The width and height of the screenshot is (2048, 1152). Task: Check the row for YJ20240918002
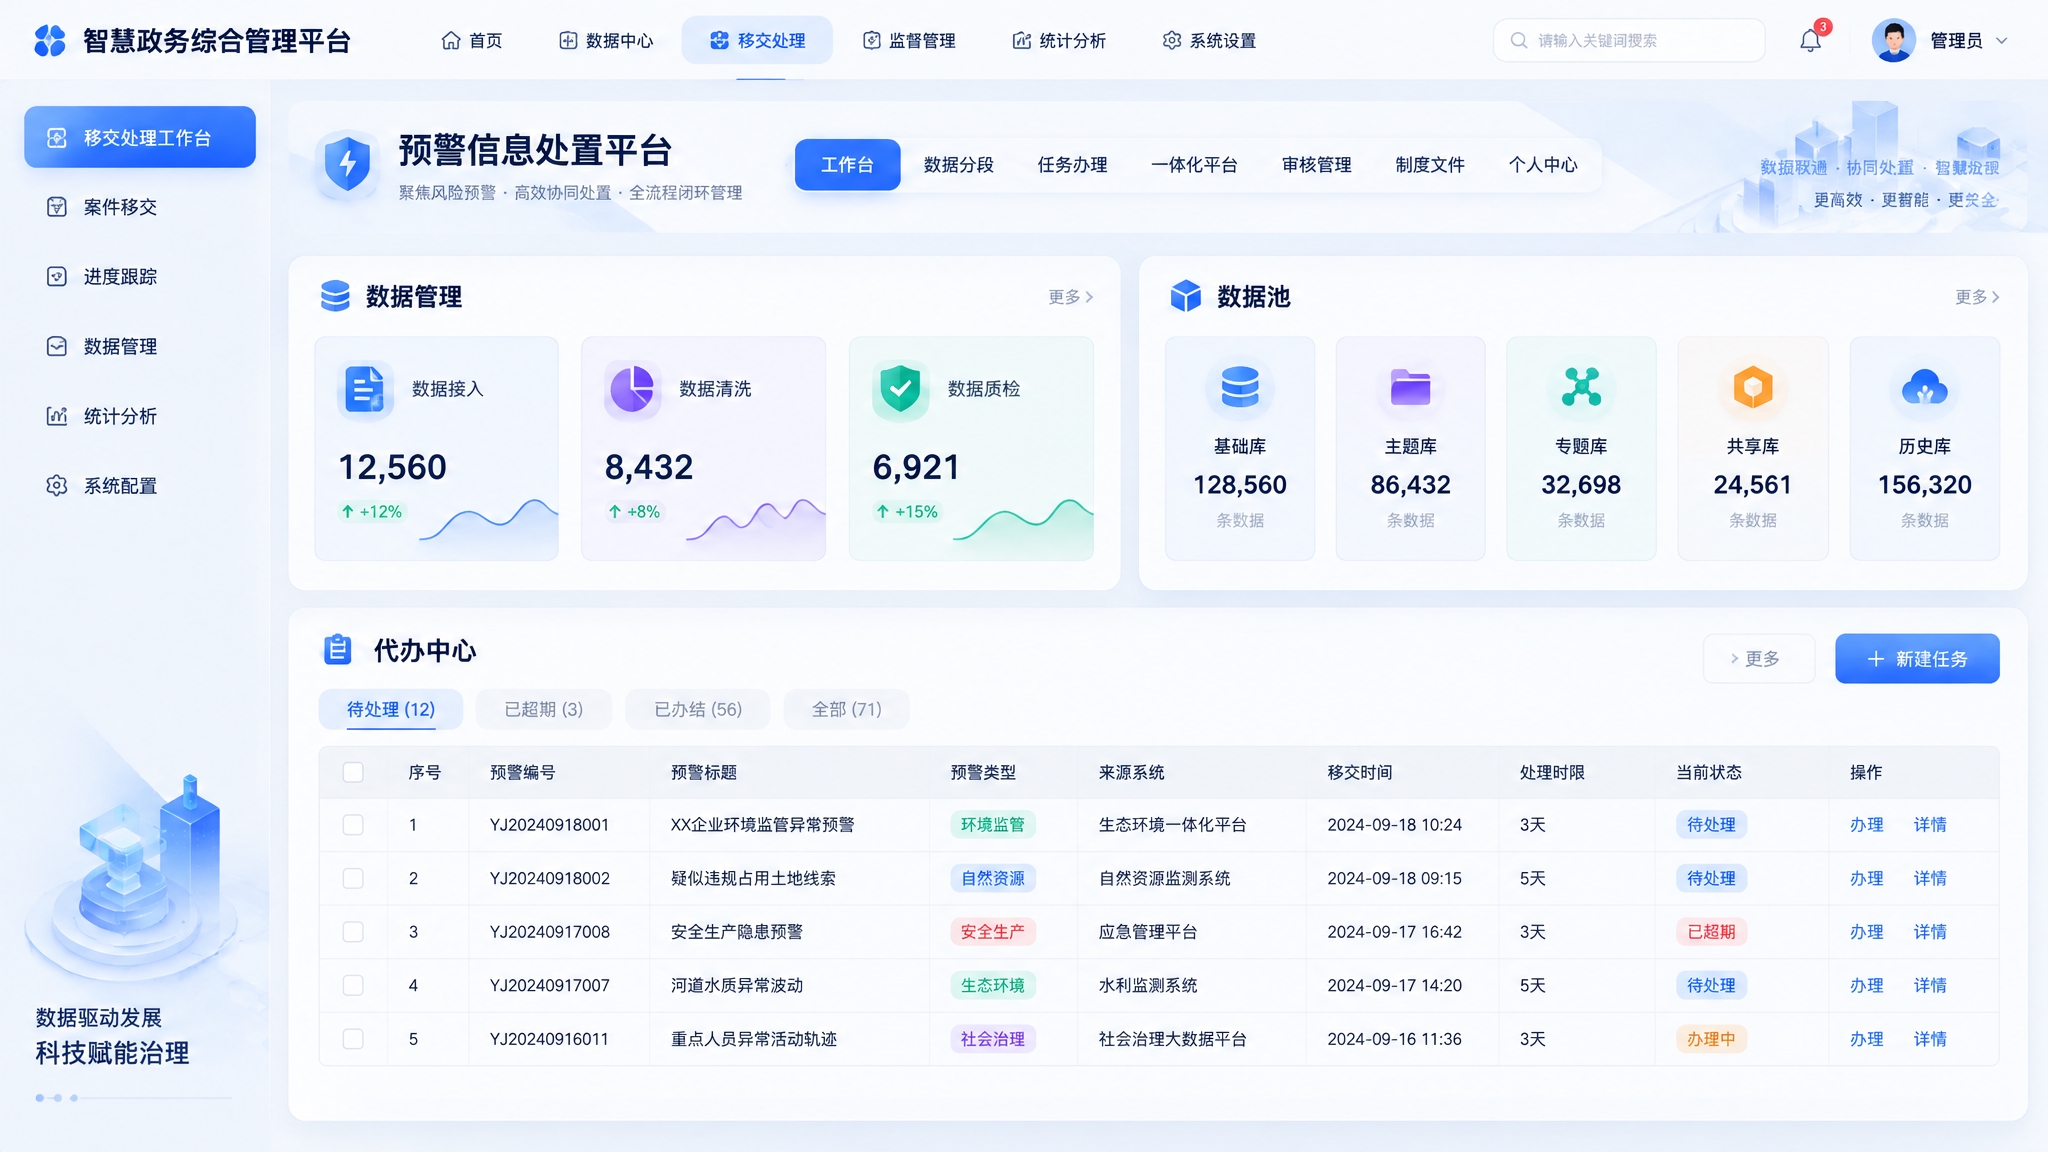tap(353, 878)
